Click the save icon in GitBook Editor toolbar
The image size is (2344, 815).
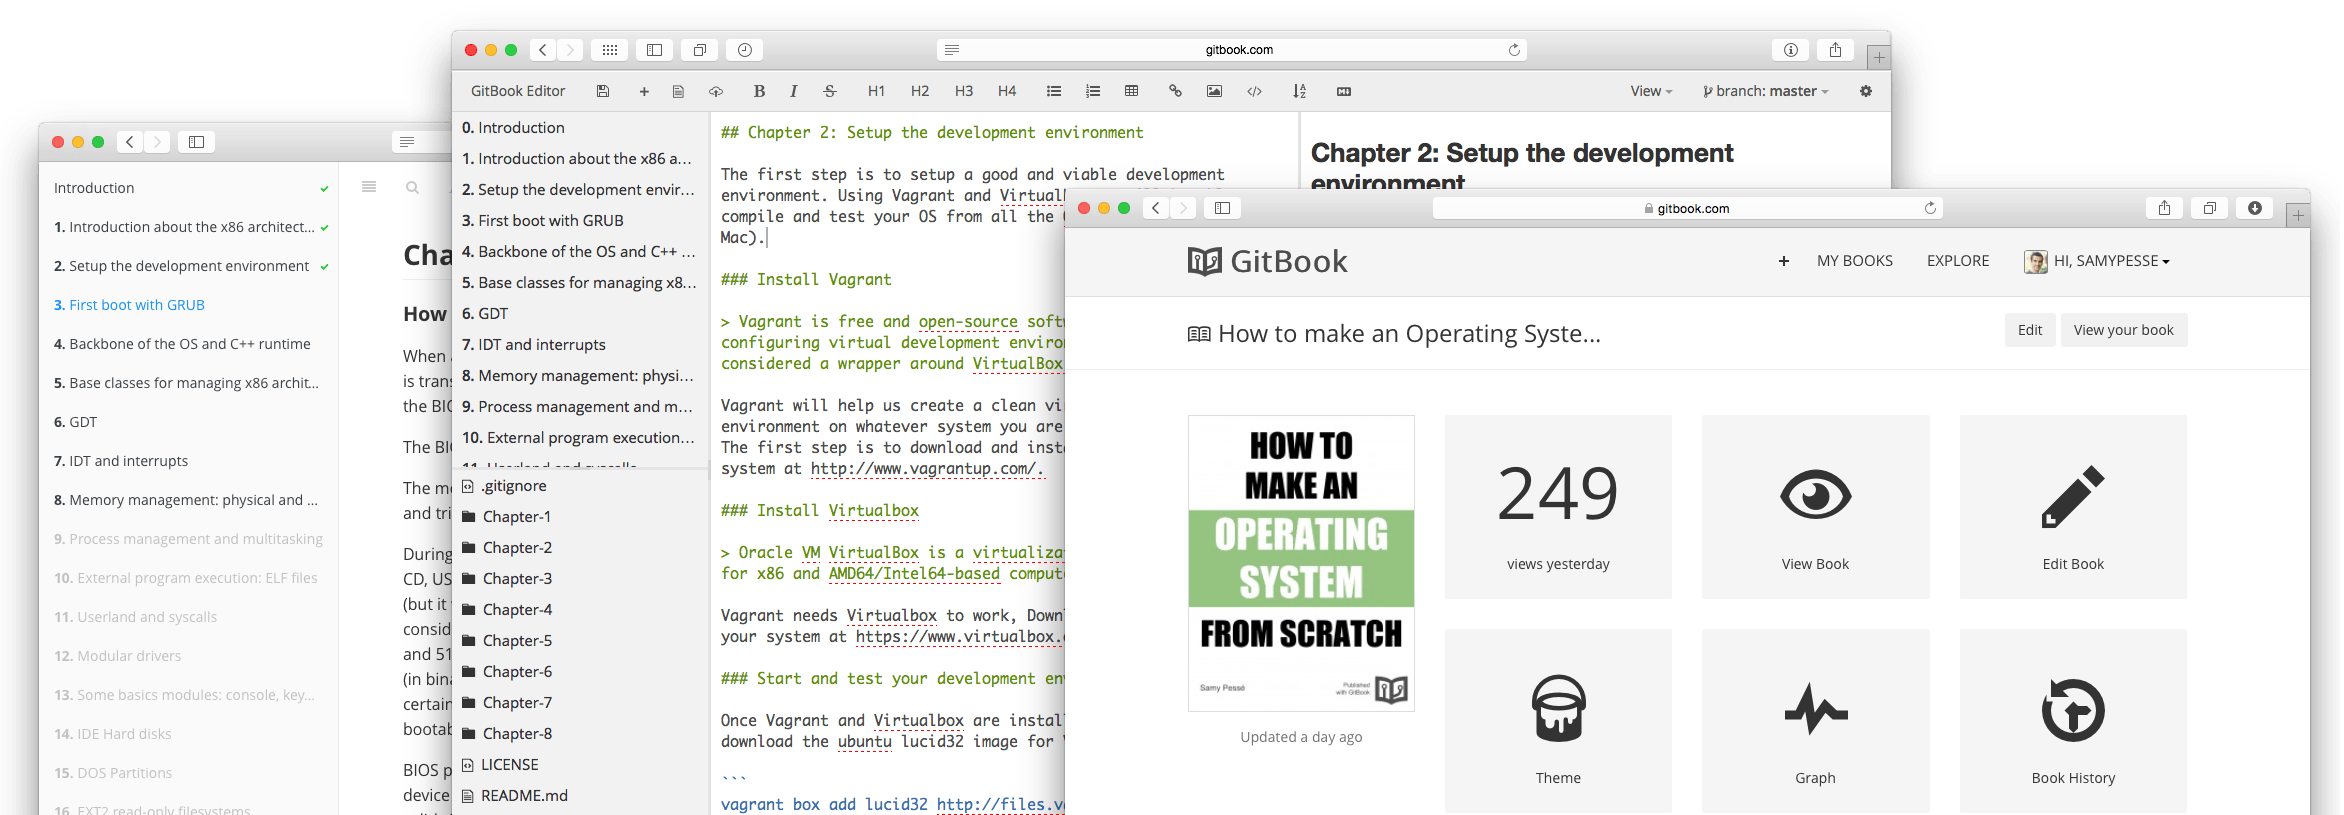pos(603,91)
